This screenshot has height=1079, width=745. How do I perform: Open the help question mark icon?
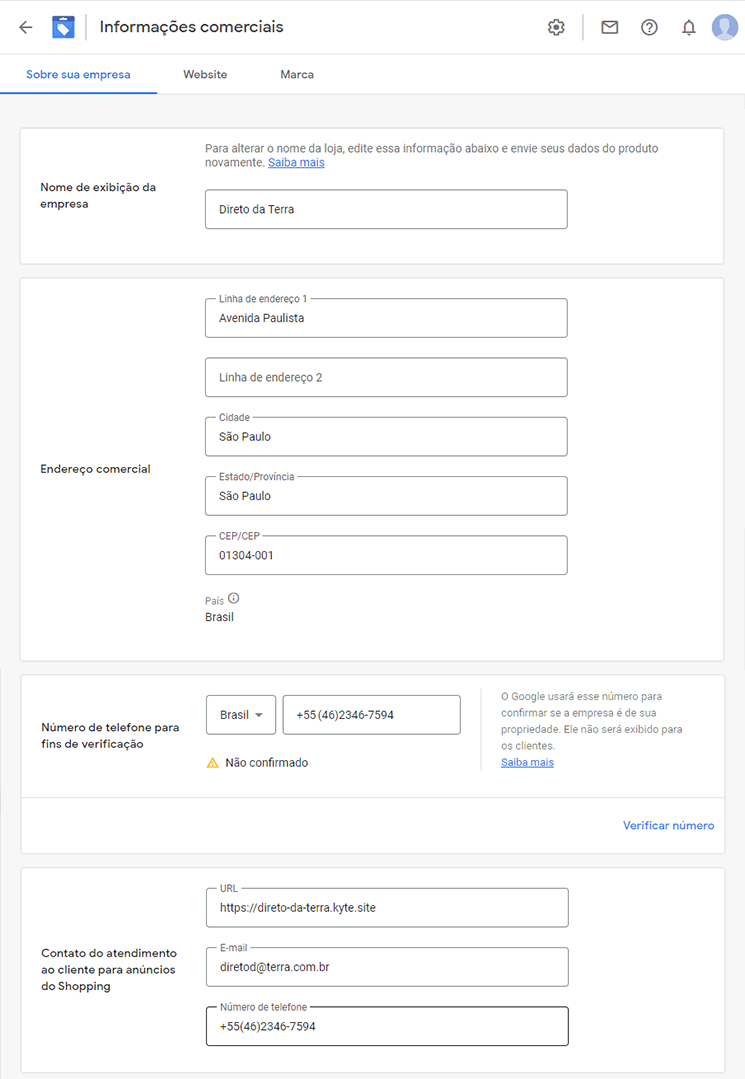(x=649, y=28)
